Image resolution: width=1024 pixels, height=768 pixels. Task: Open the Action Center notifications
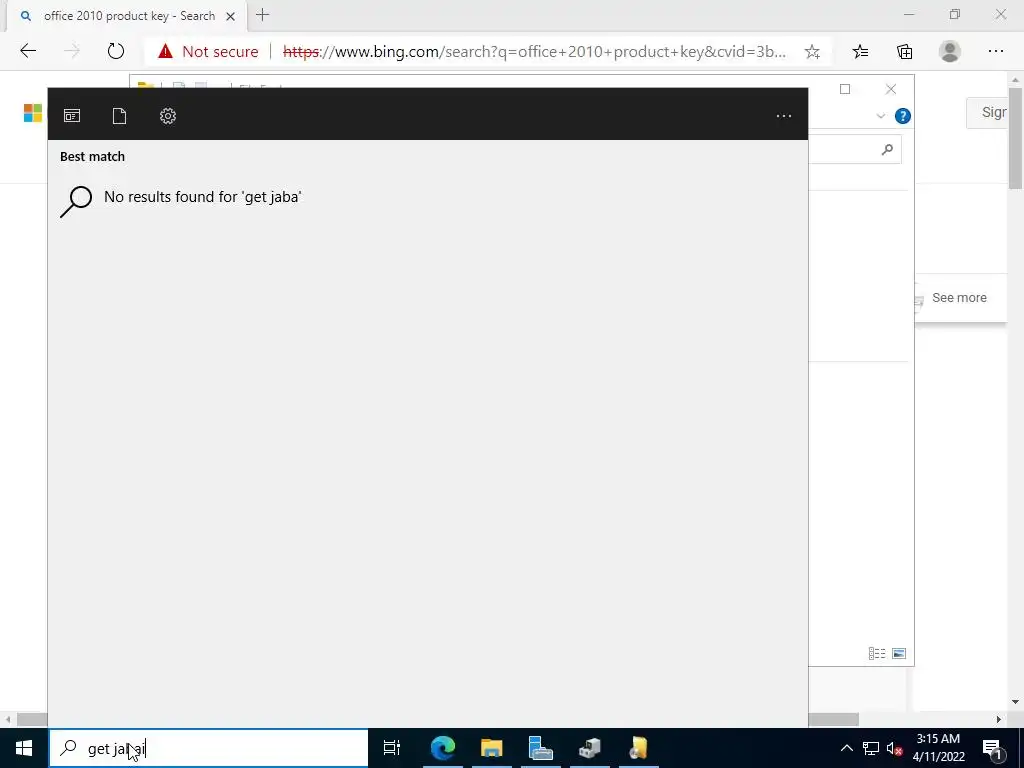[992, 748]
